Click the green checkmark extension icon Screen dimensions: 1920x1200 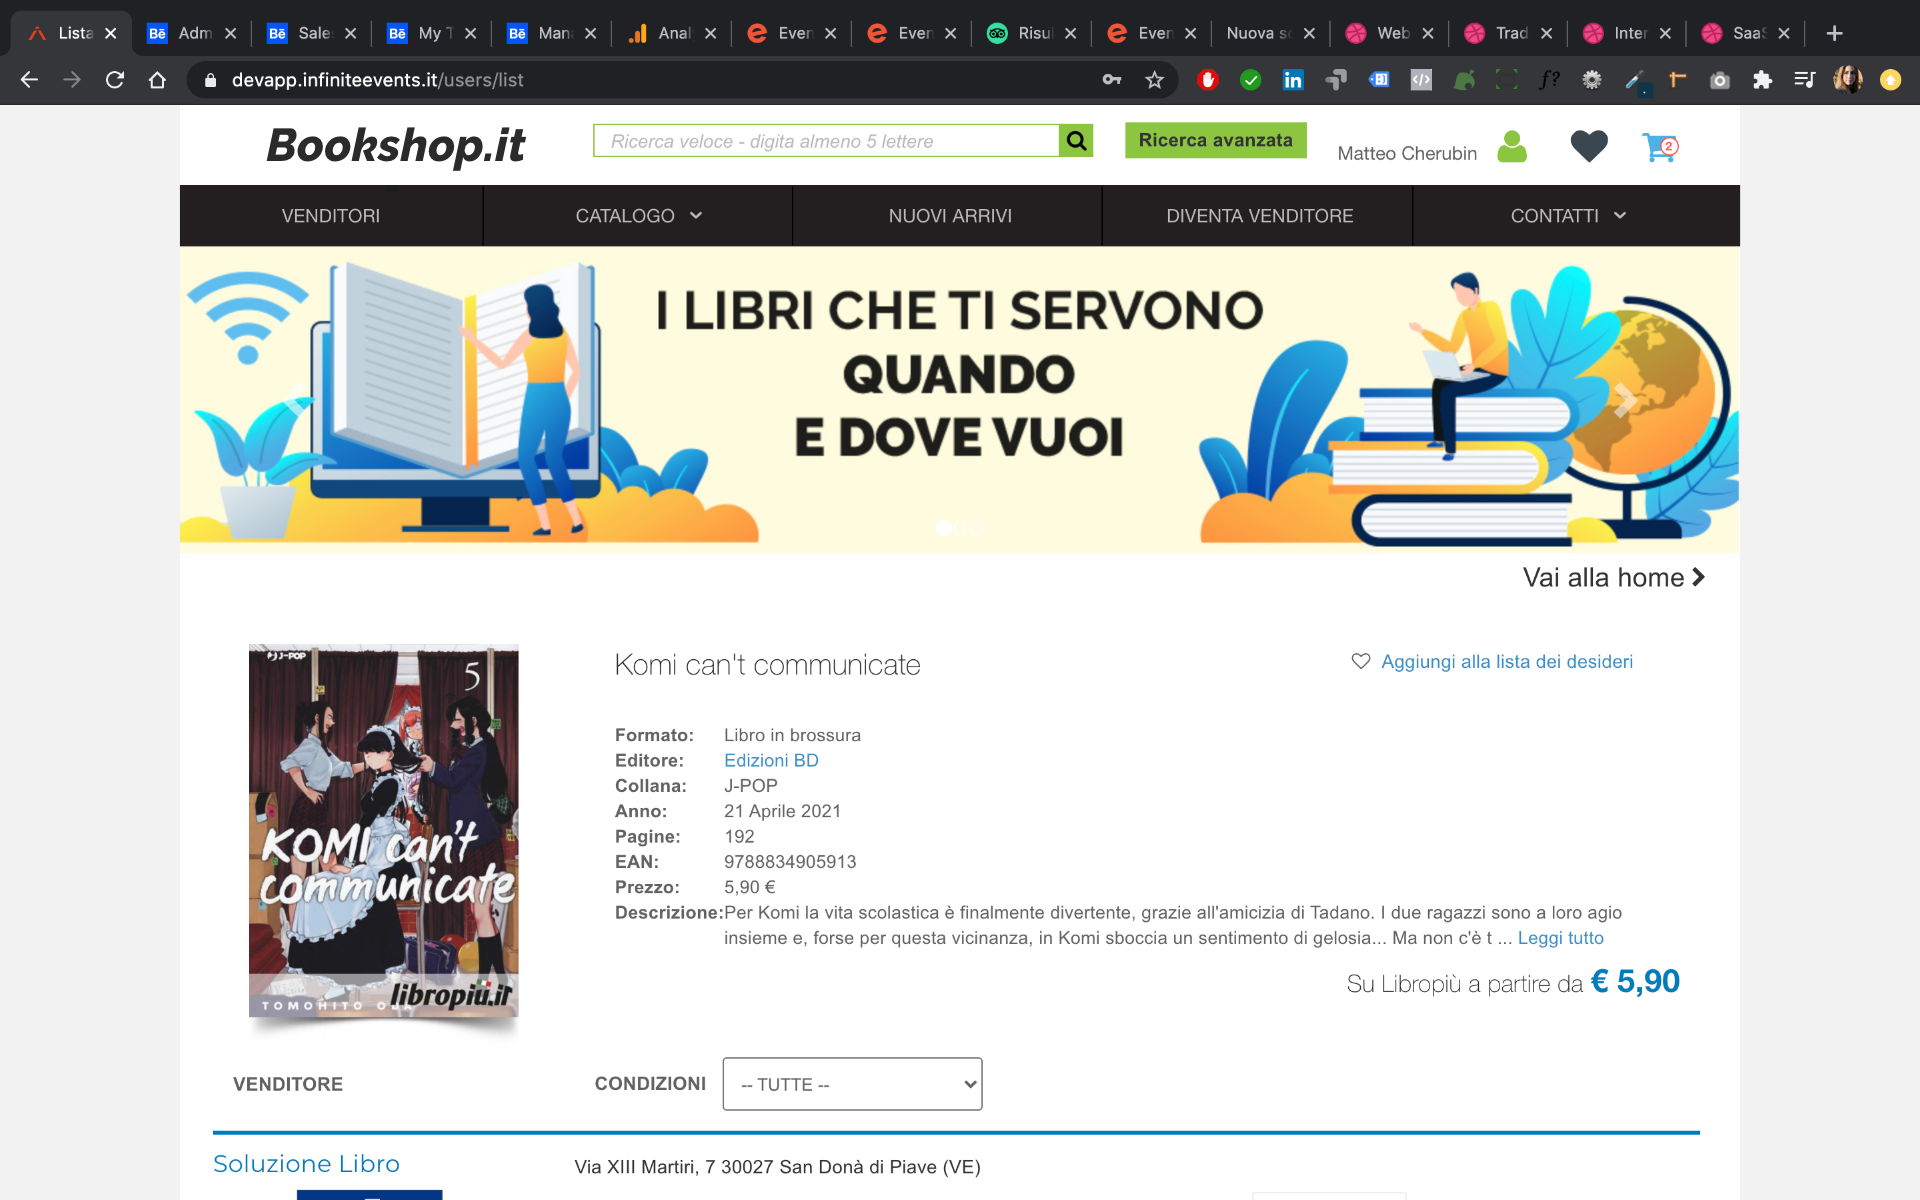click(1250, 80)
